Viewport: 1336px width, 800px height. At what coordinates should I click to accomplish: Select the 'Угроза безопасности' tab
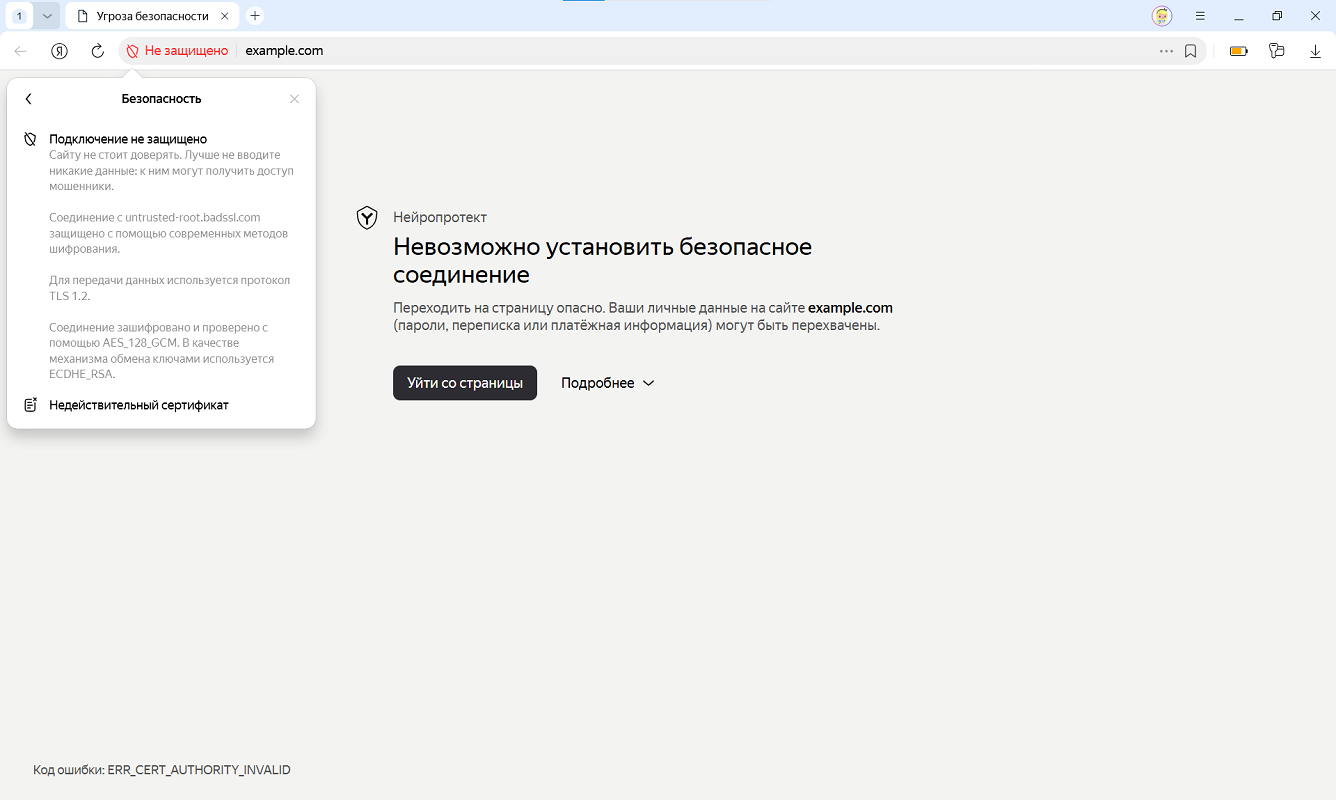pyautogui.click(x=150, y=16)
